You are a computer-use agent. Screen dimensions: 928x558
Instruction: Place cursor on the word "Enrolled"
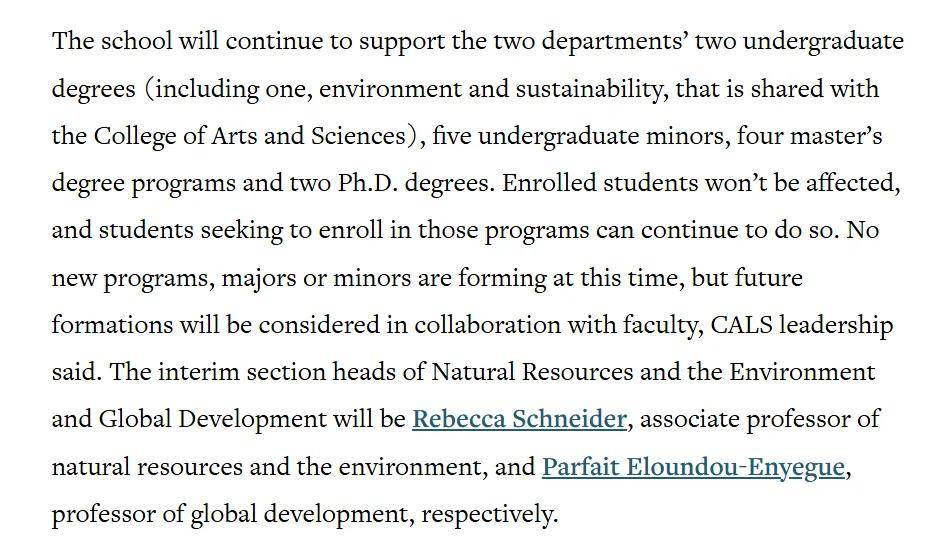pos(545,183)
